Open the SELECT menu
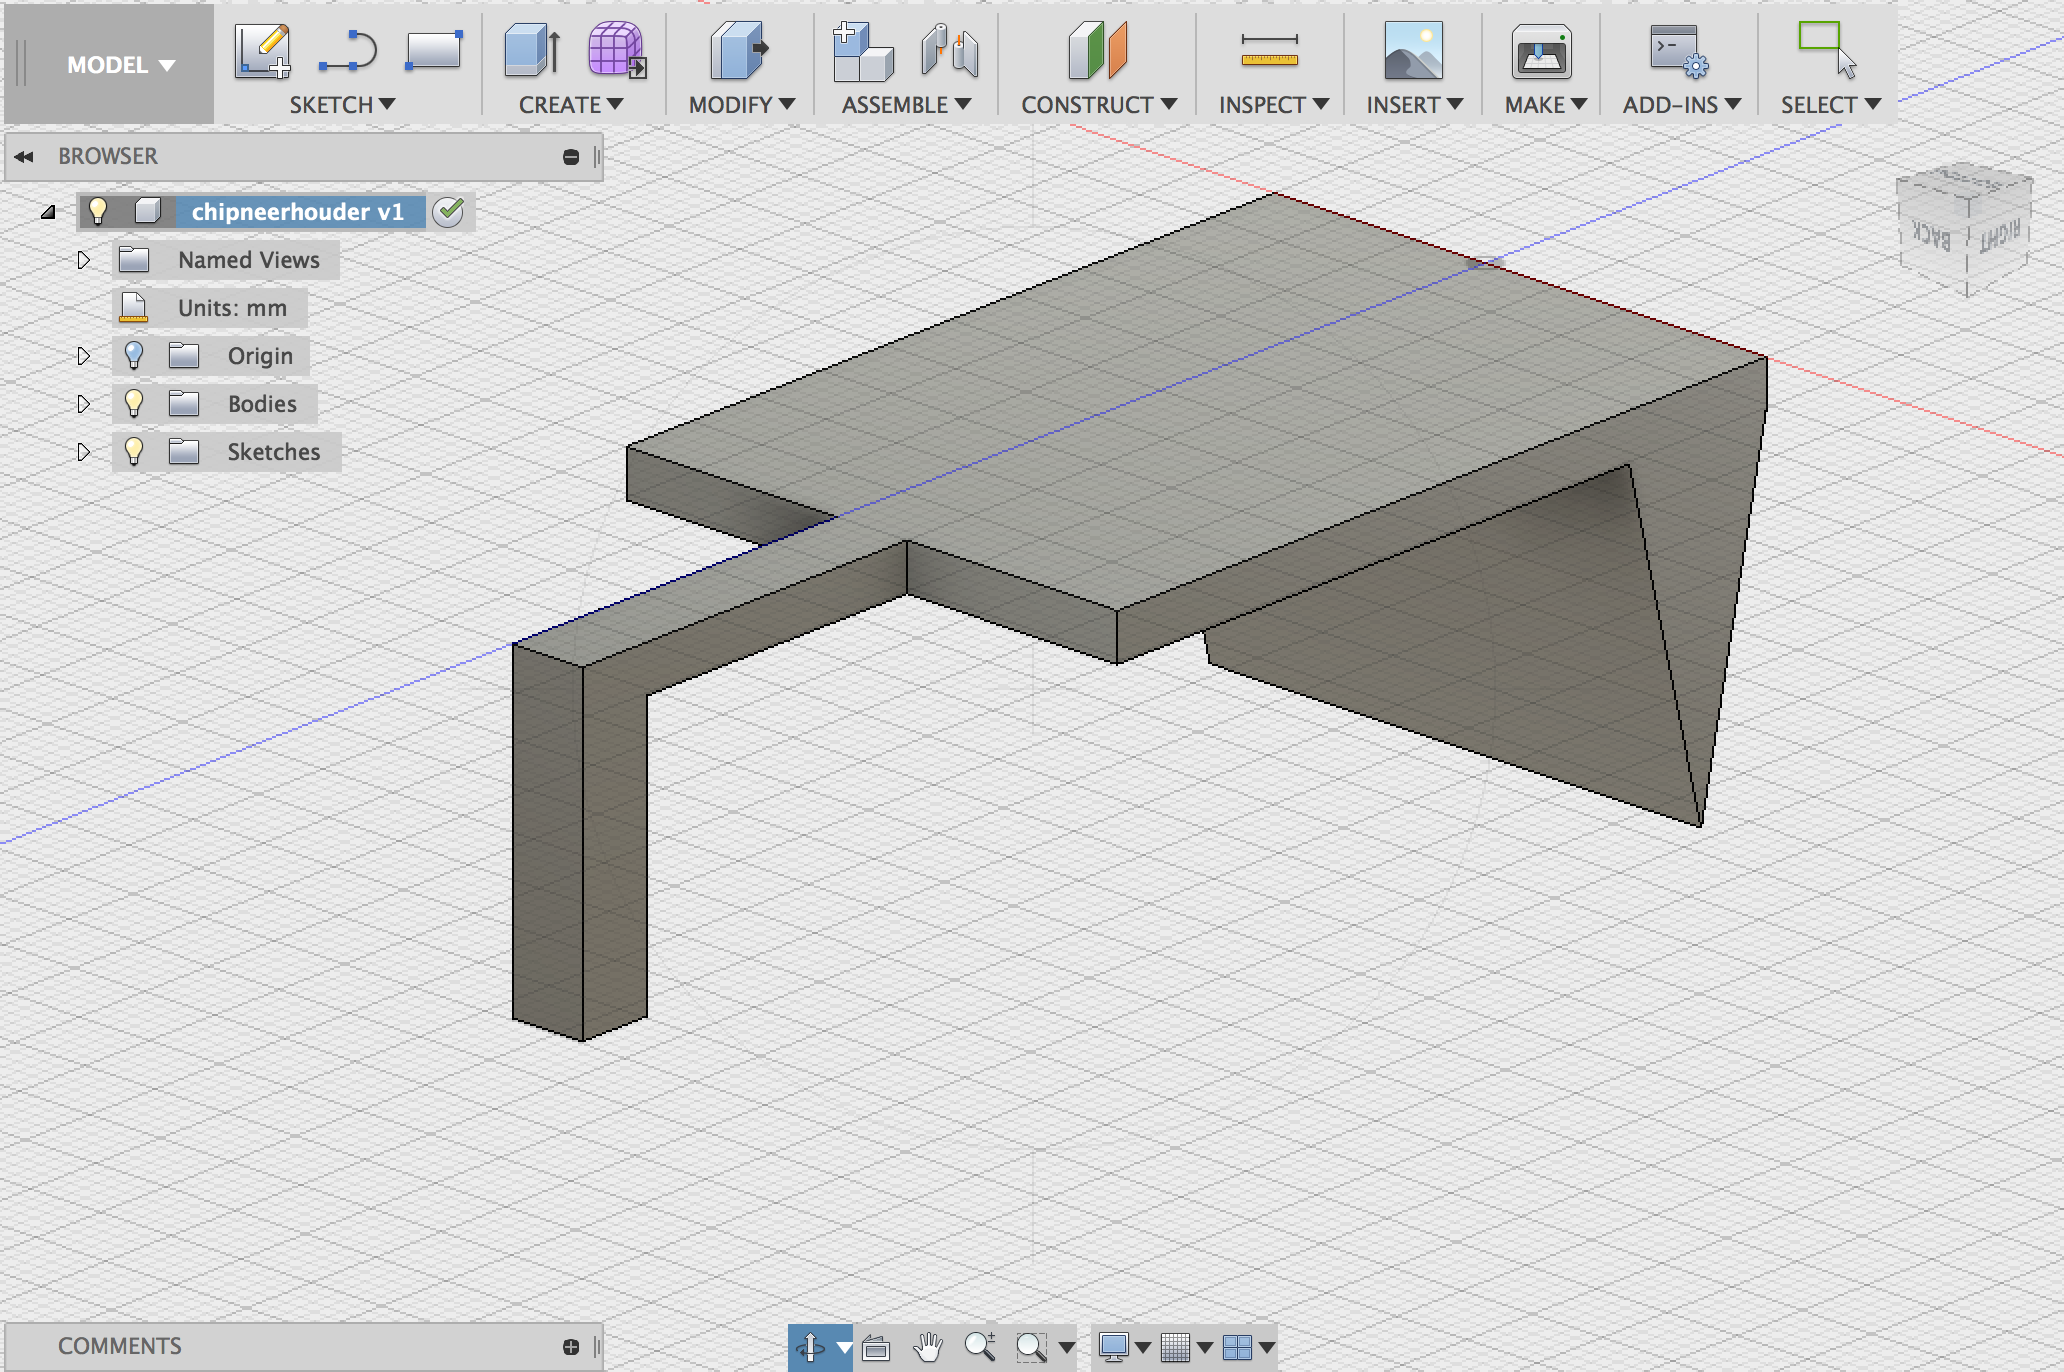 point(1830,105)
